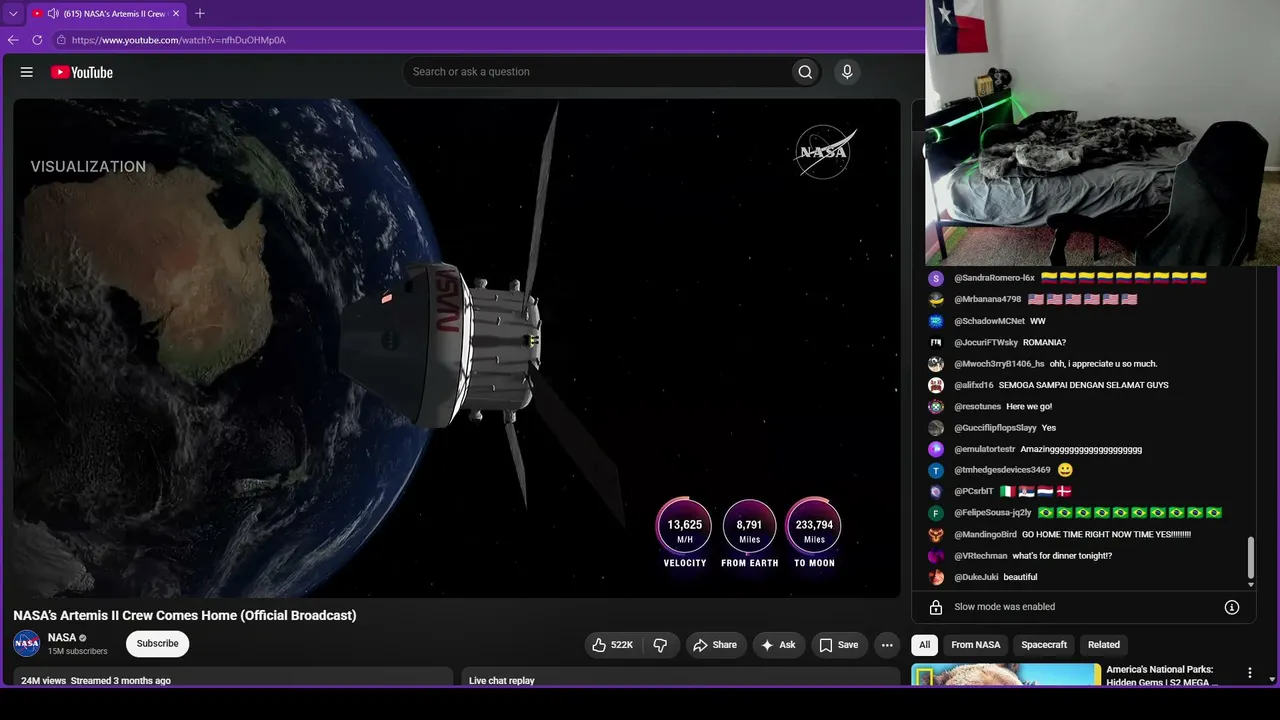Click the @Mwoch3rryB1406_hs avatar in chat
This screenshot has height=720, width=1280.
coord(936,364)
